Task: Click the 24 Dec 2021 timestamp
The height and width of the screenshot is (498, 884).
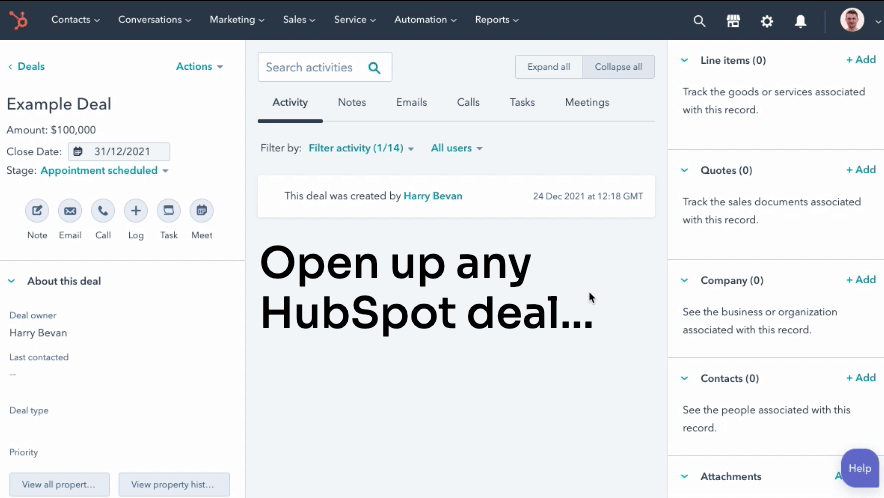Action: pos(587,196)
